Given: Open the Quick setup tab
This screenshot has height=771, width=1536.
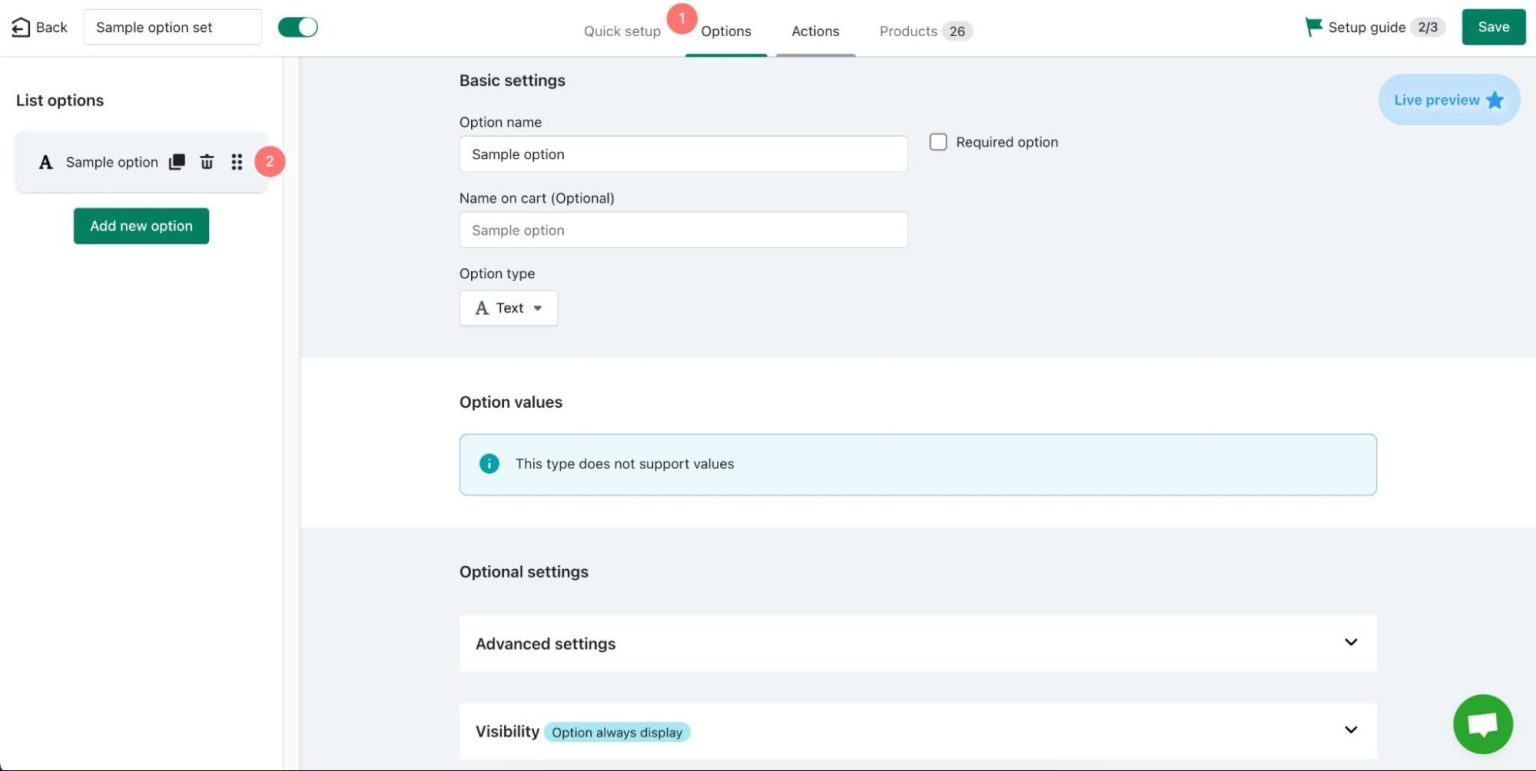Looking at the screenshot, I should click(x=622, y=31).
